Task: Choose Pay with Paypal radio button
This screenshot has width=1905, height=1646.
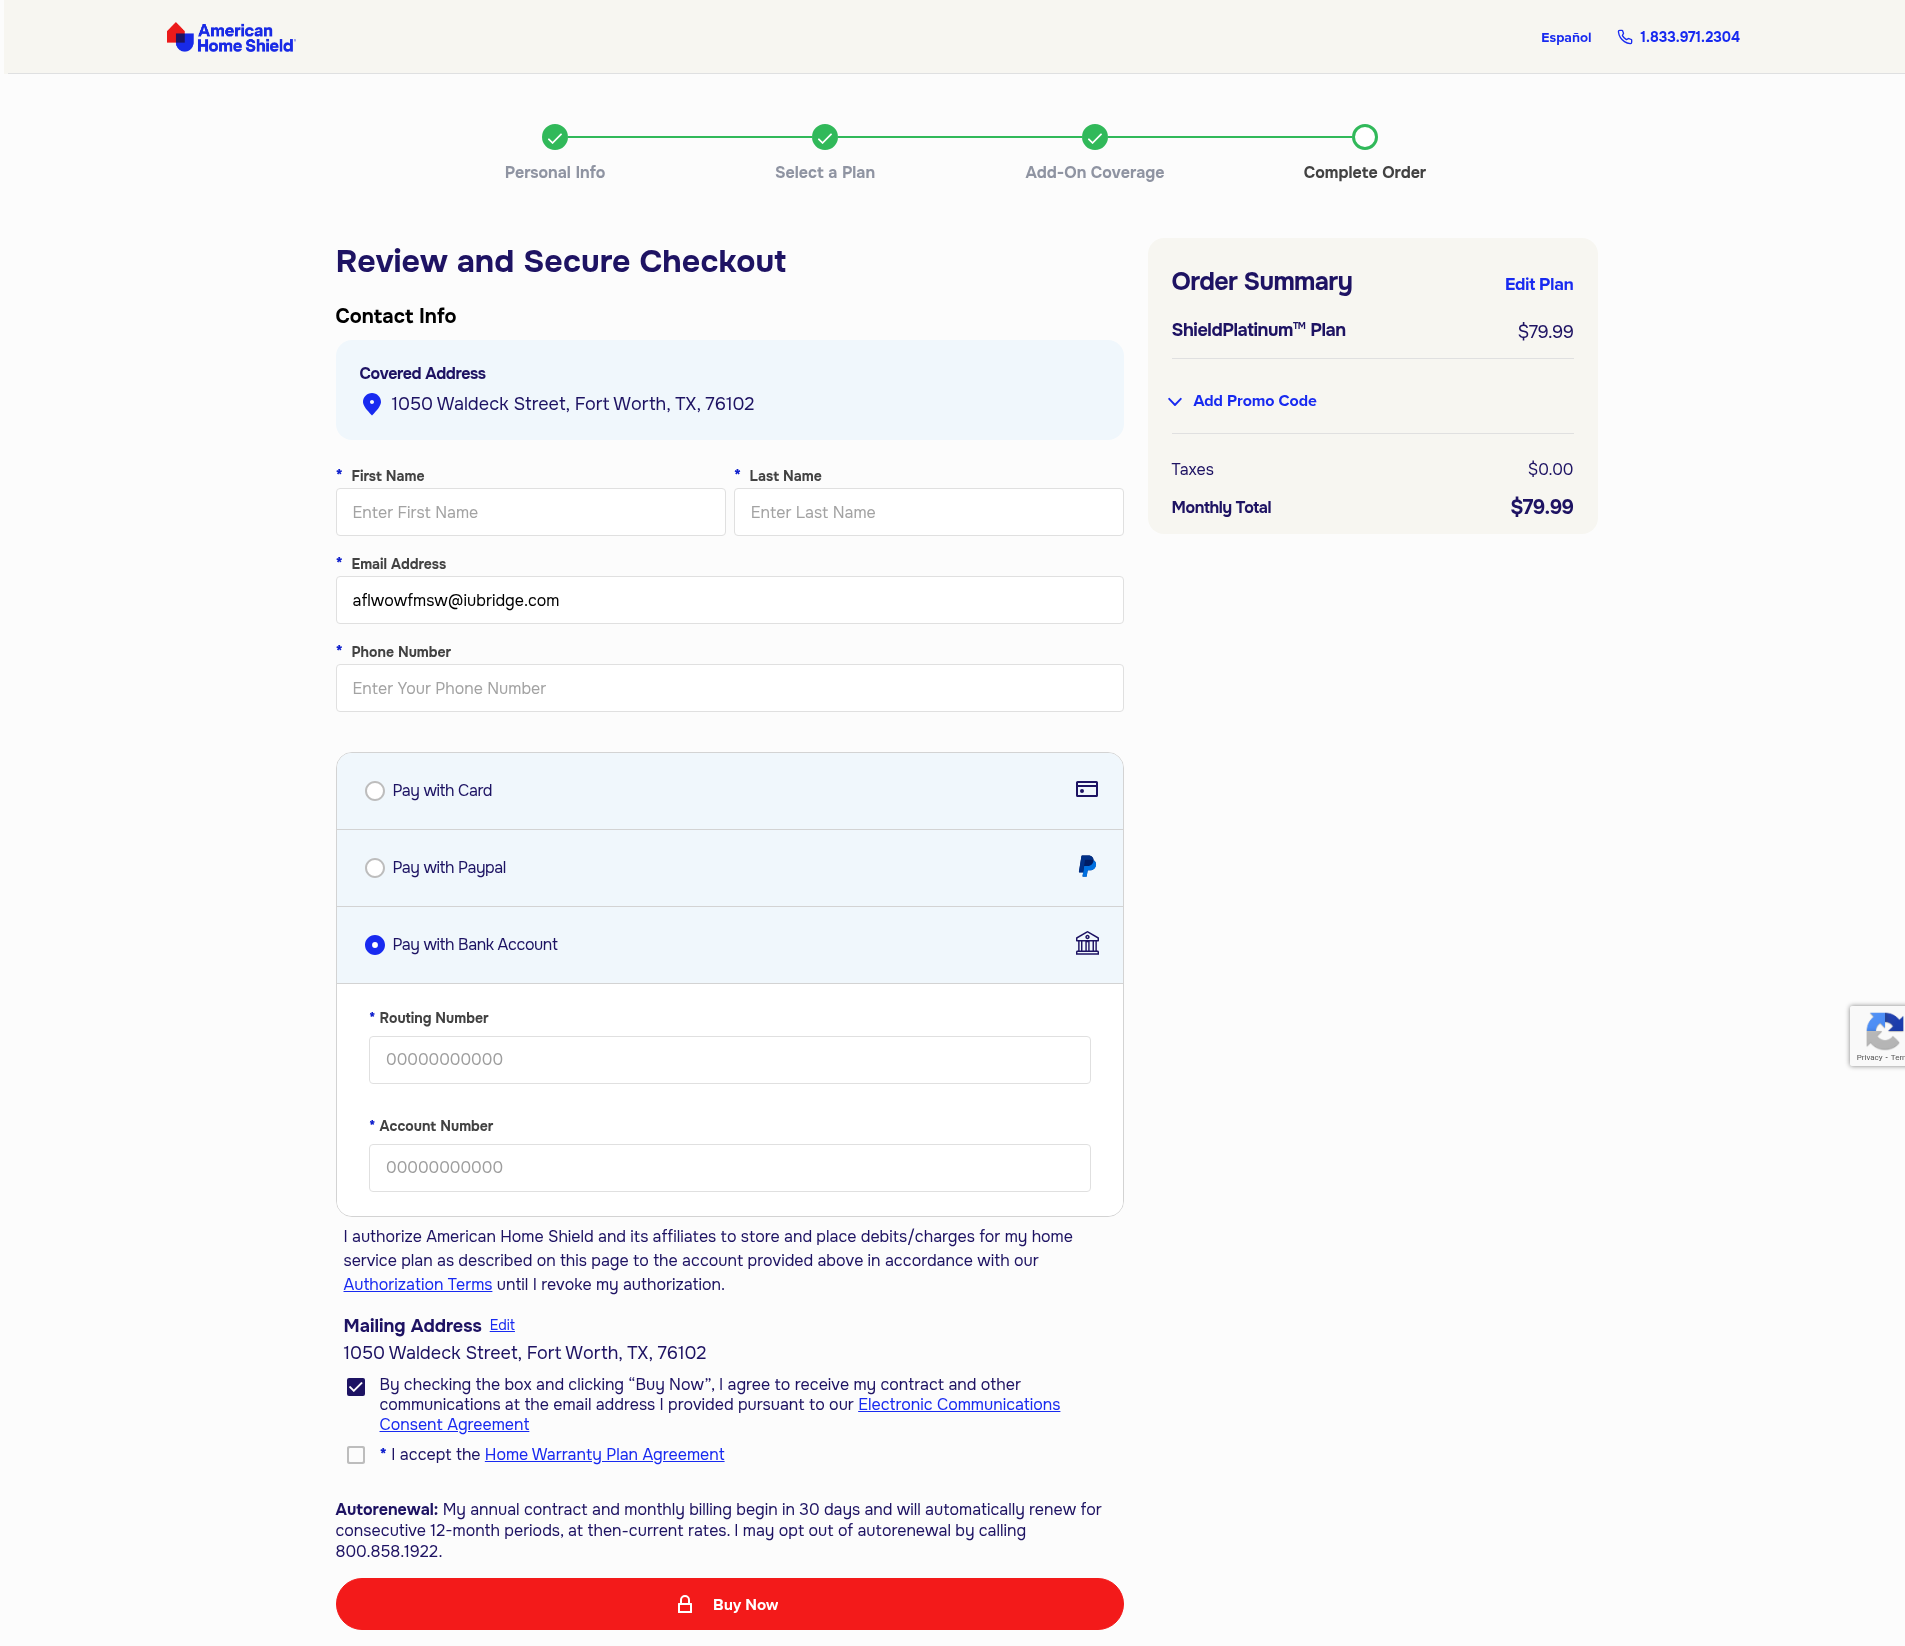Action: [375, 868]
